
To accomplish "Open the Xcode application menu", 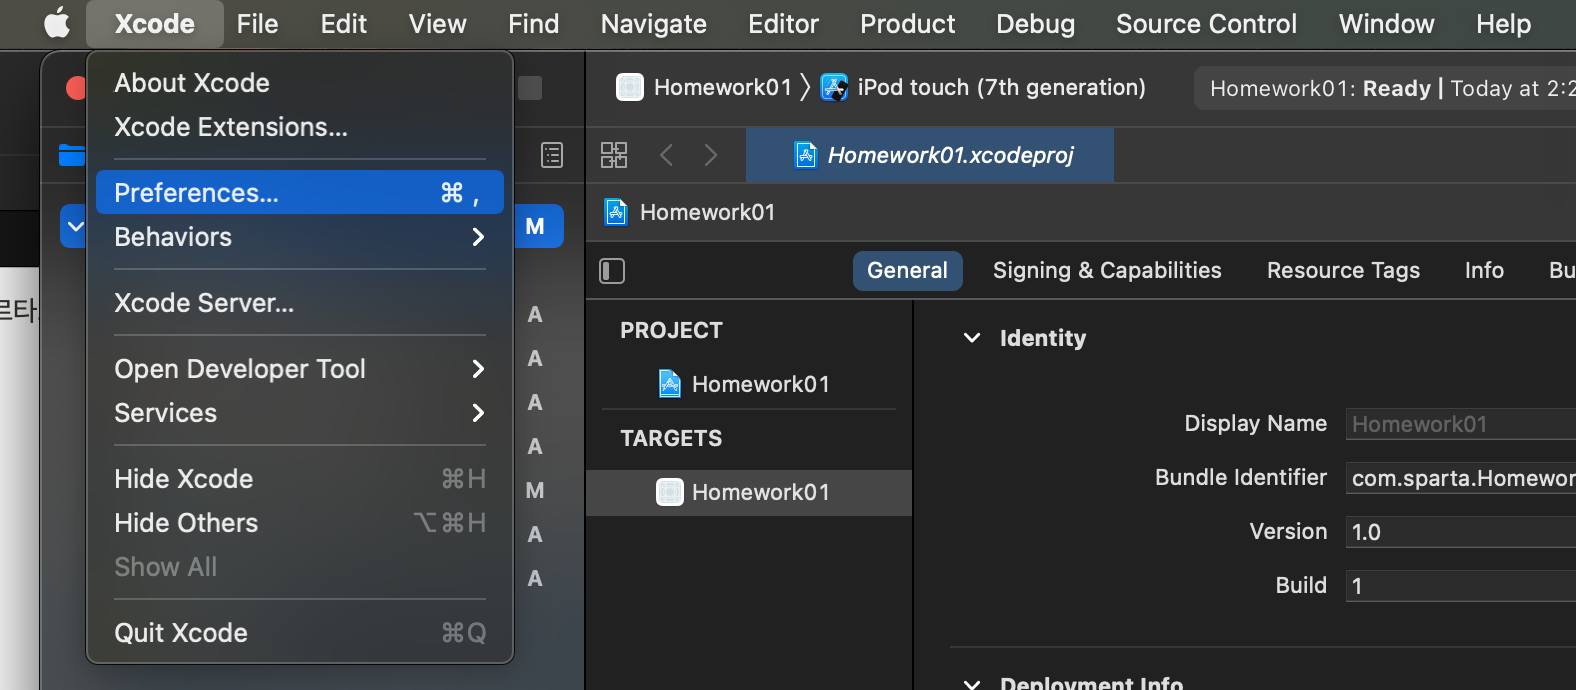I will 155,24.
